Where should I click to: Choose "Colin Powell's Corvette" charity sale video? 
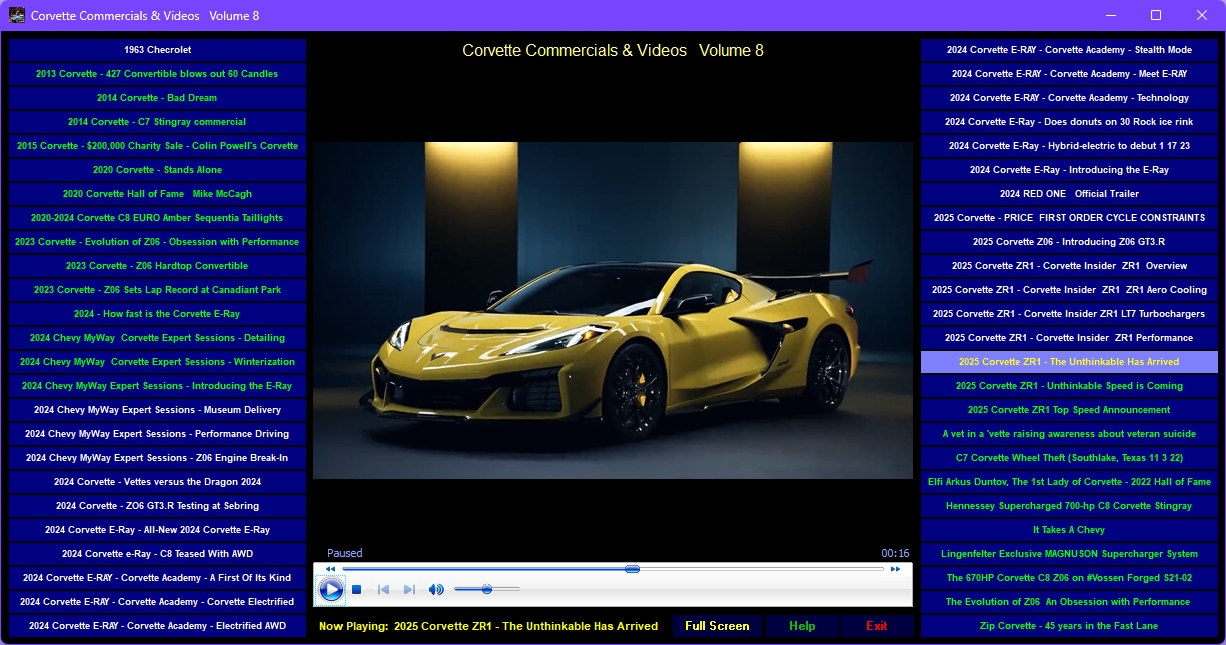click(x=157, y=146)
